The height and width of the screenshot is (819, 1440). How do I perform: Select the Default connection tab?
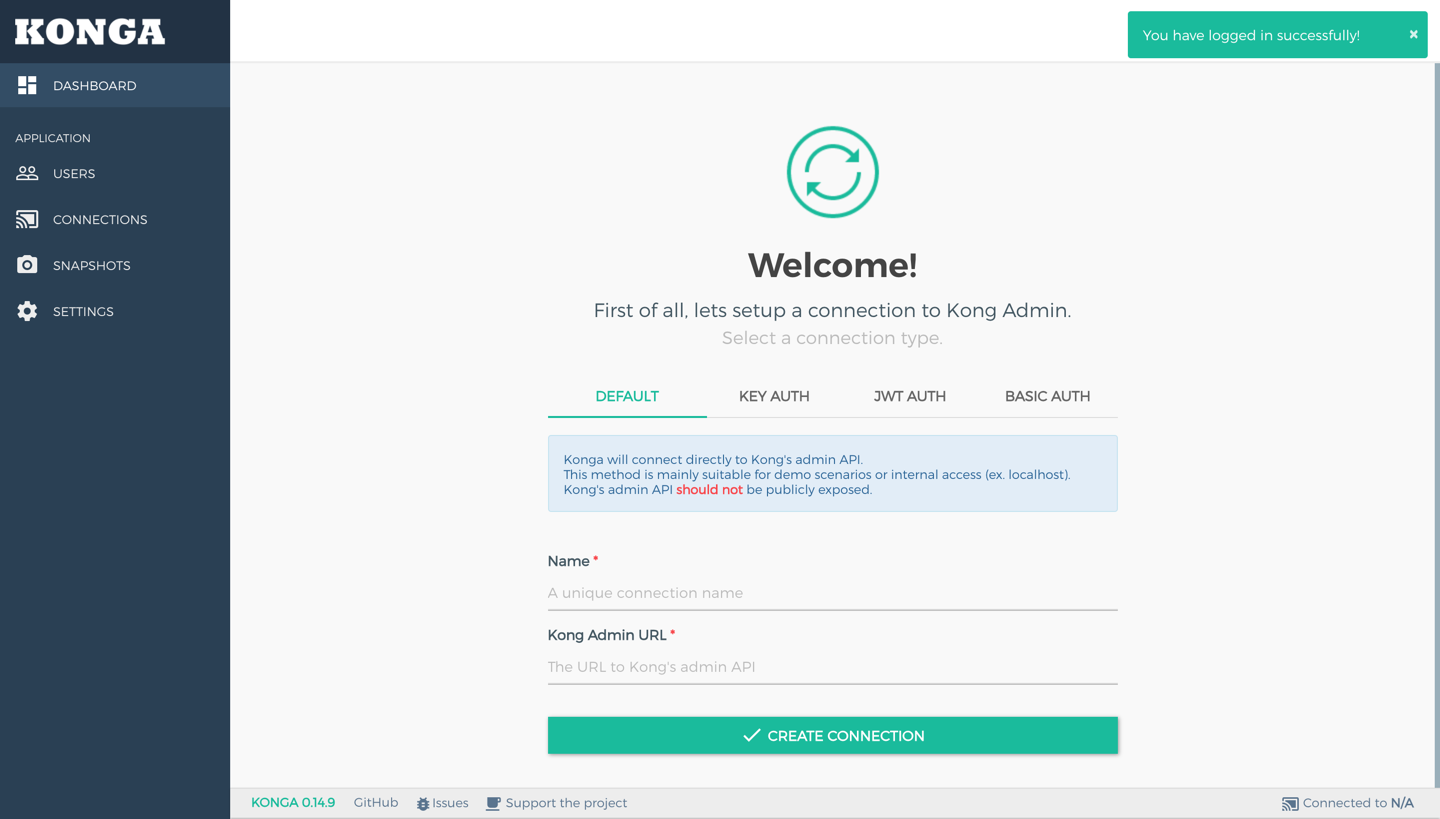point(627,396)
